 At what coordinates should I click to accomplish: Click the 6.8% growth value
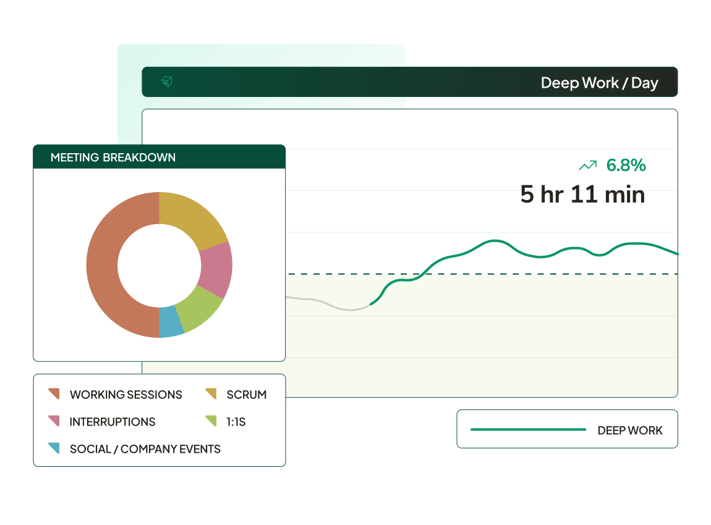626,165
